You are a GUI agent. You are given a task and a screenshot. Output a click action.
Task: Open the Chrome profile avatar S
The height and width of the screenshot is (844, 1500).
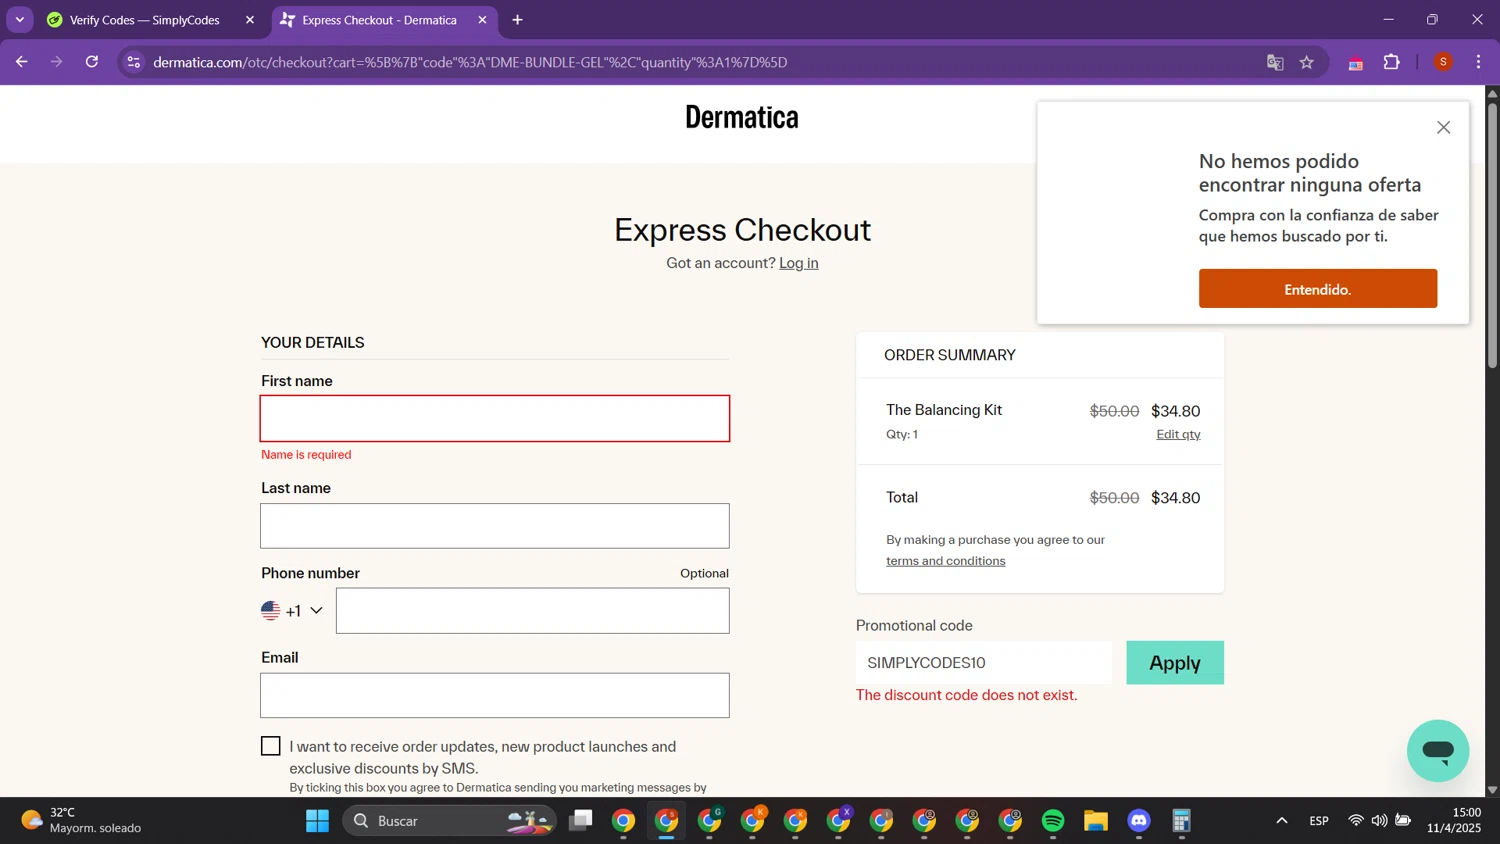click(x=1443, y=62)
